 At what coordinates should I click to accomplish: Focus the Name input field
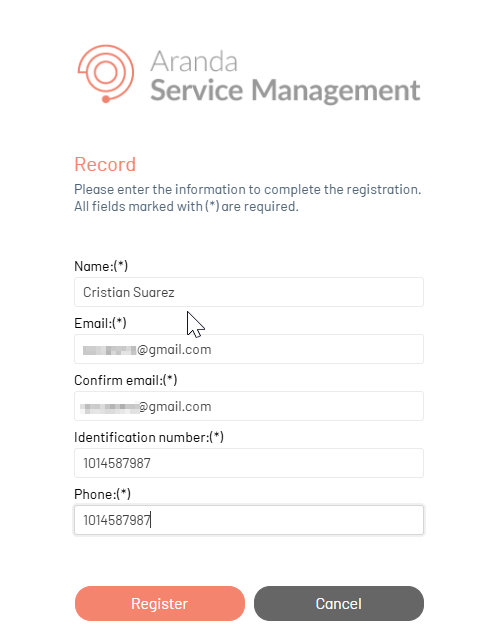249,292
